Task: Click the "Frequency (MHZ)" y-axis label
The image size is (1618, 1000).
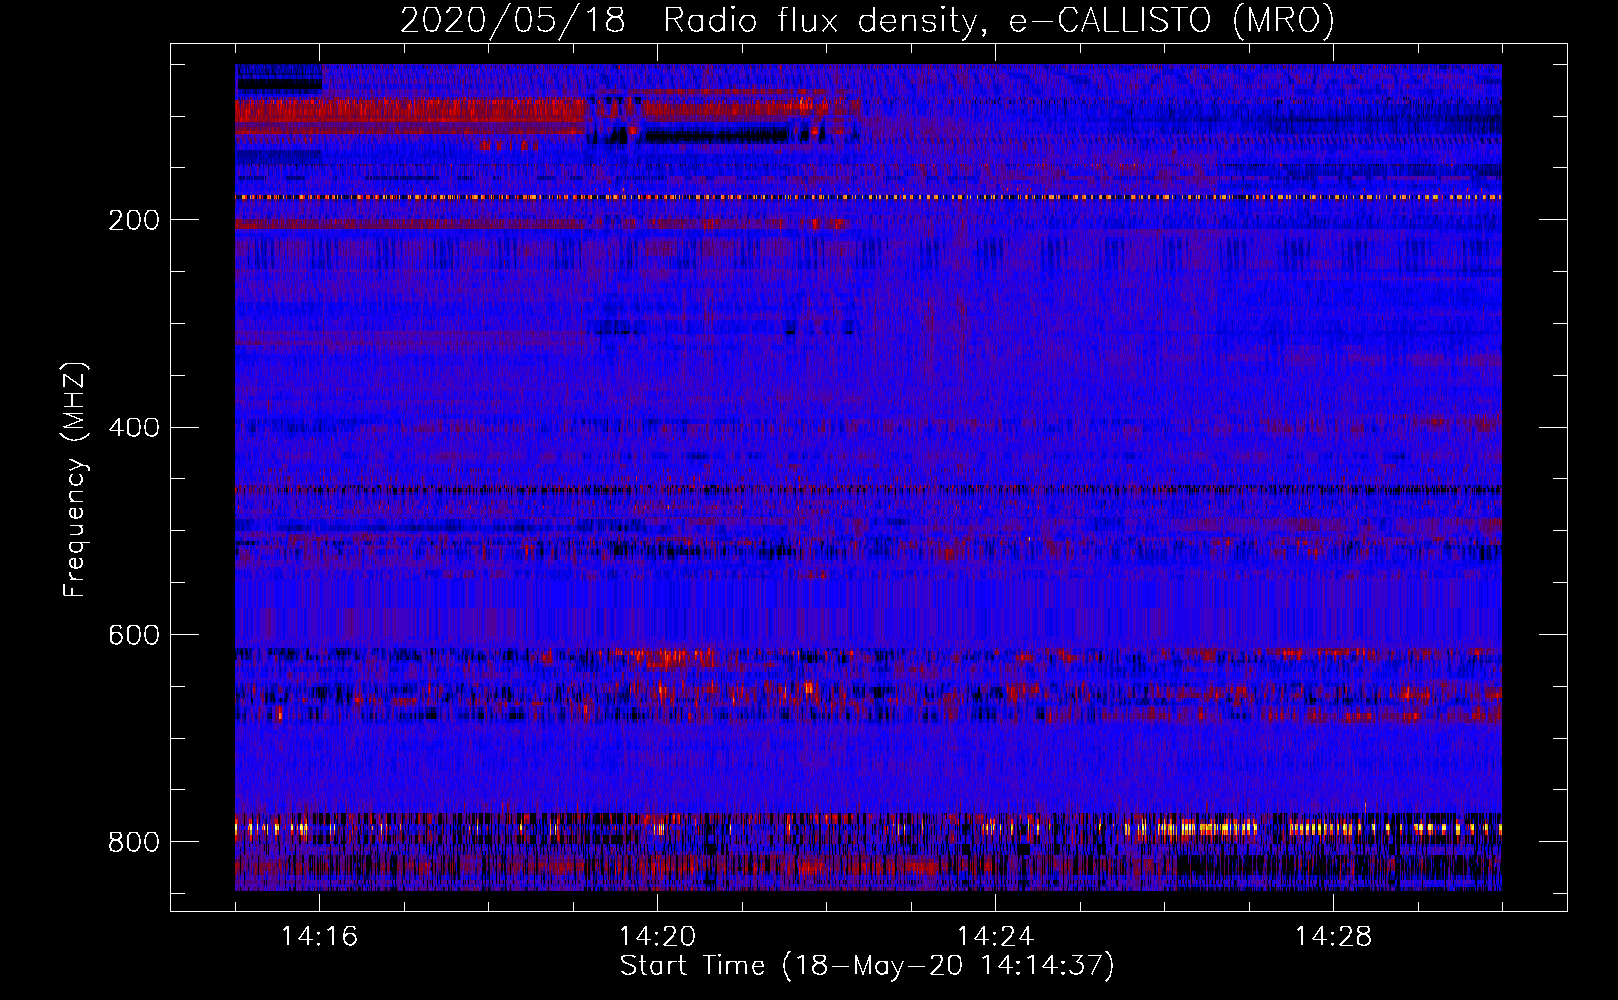Action: pos(75,479)
